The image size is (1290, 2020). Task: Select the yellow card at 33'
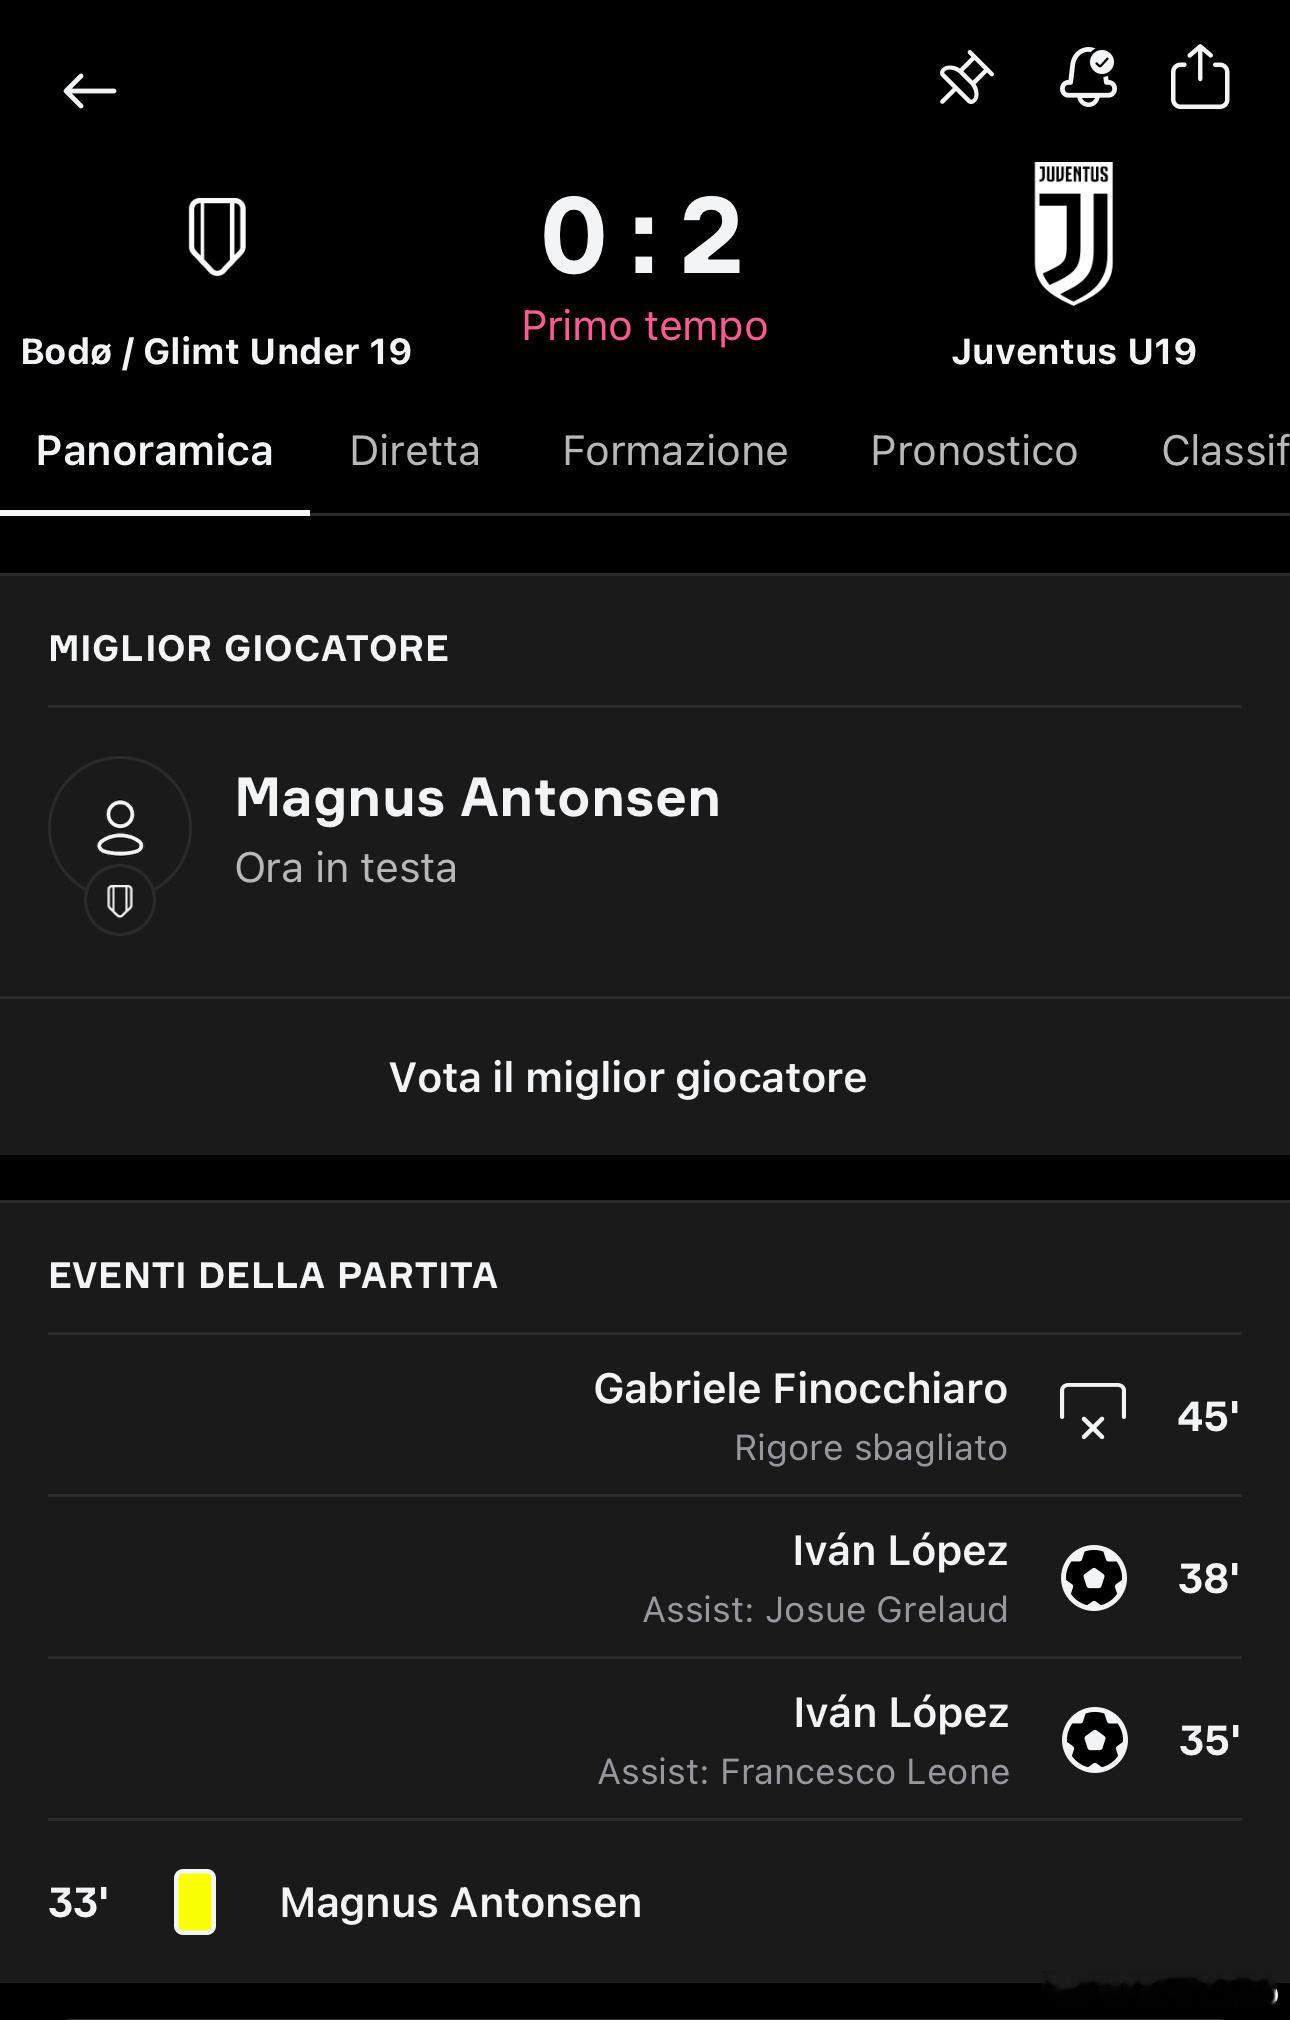195,1902
